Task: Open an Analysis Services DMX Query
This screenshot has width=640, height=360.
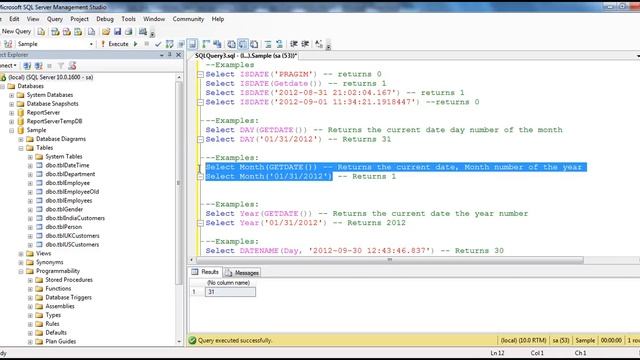Action: coord(67,32)
